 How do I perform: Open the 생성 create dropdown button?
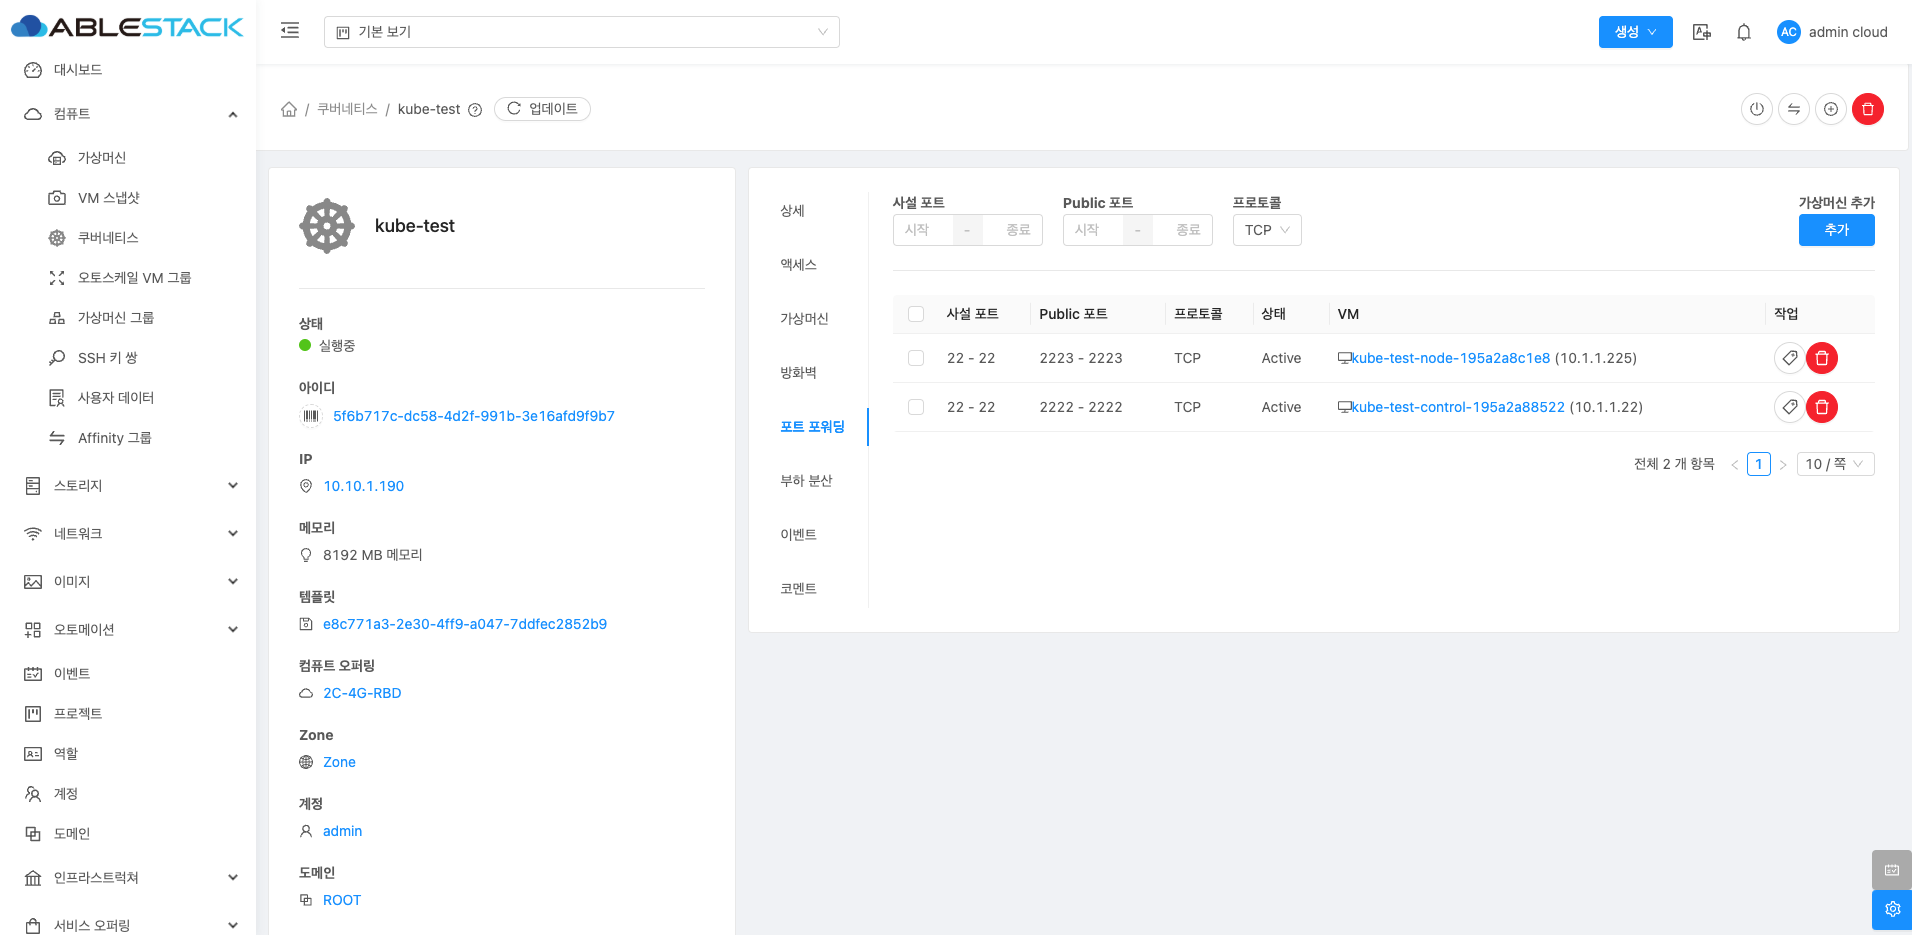[x=1634, y=32]
